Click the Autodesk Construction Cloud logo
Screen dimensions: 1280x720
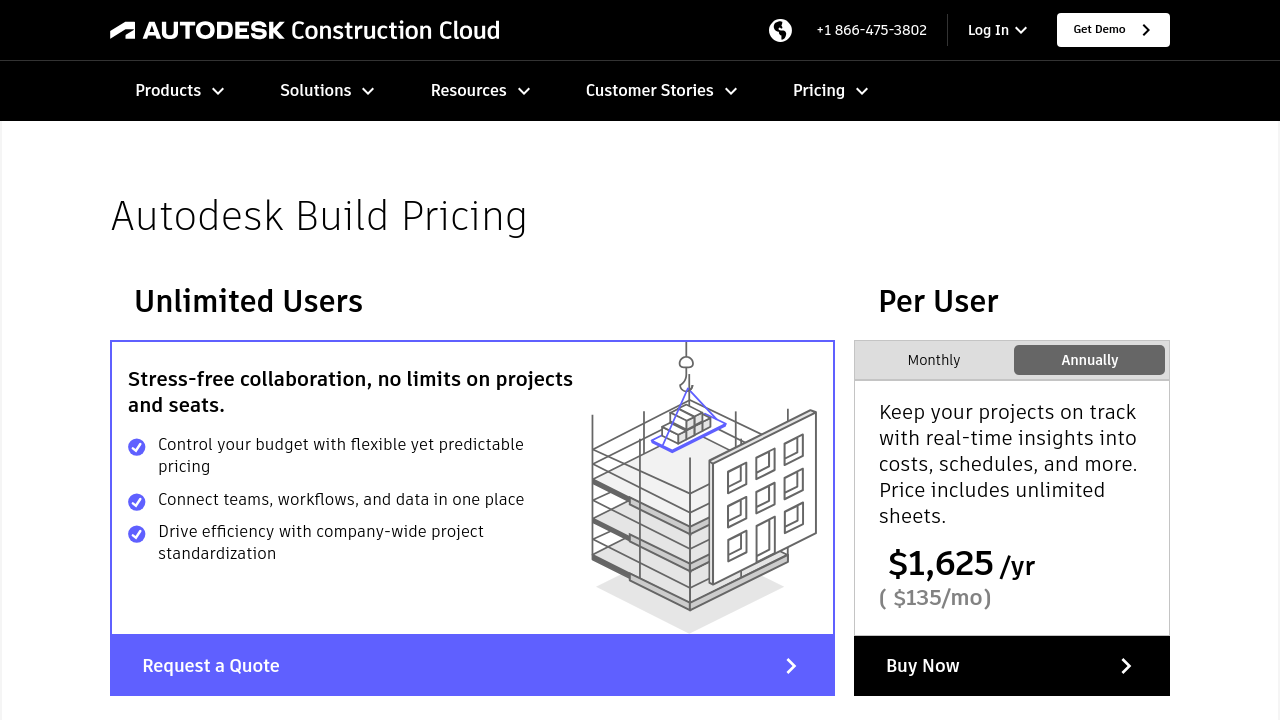pyautogui.click(x=305, y=30)
